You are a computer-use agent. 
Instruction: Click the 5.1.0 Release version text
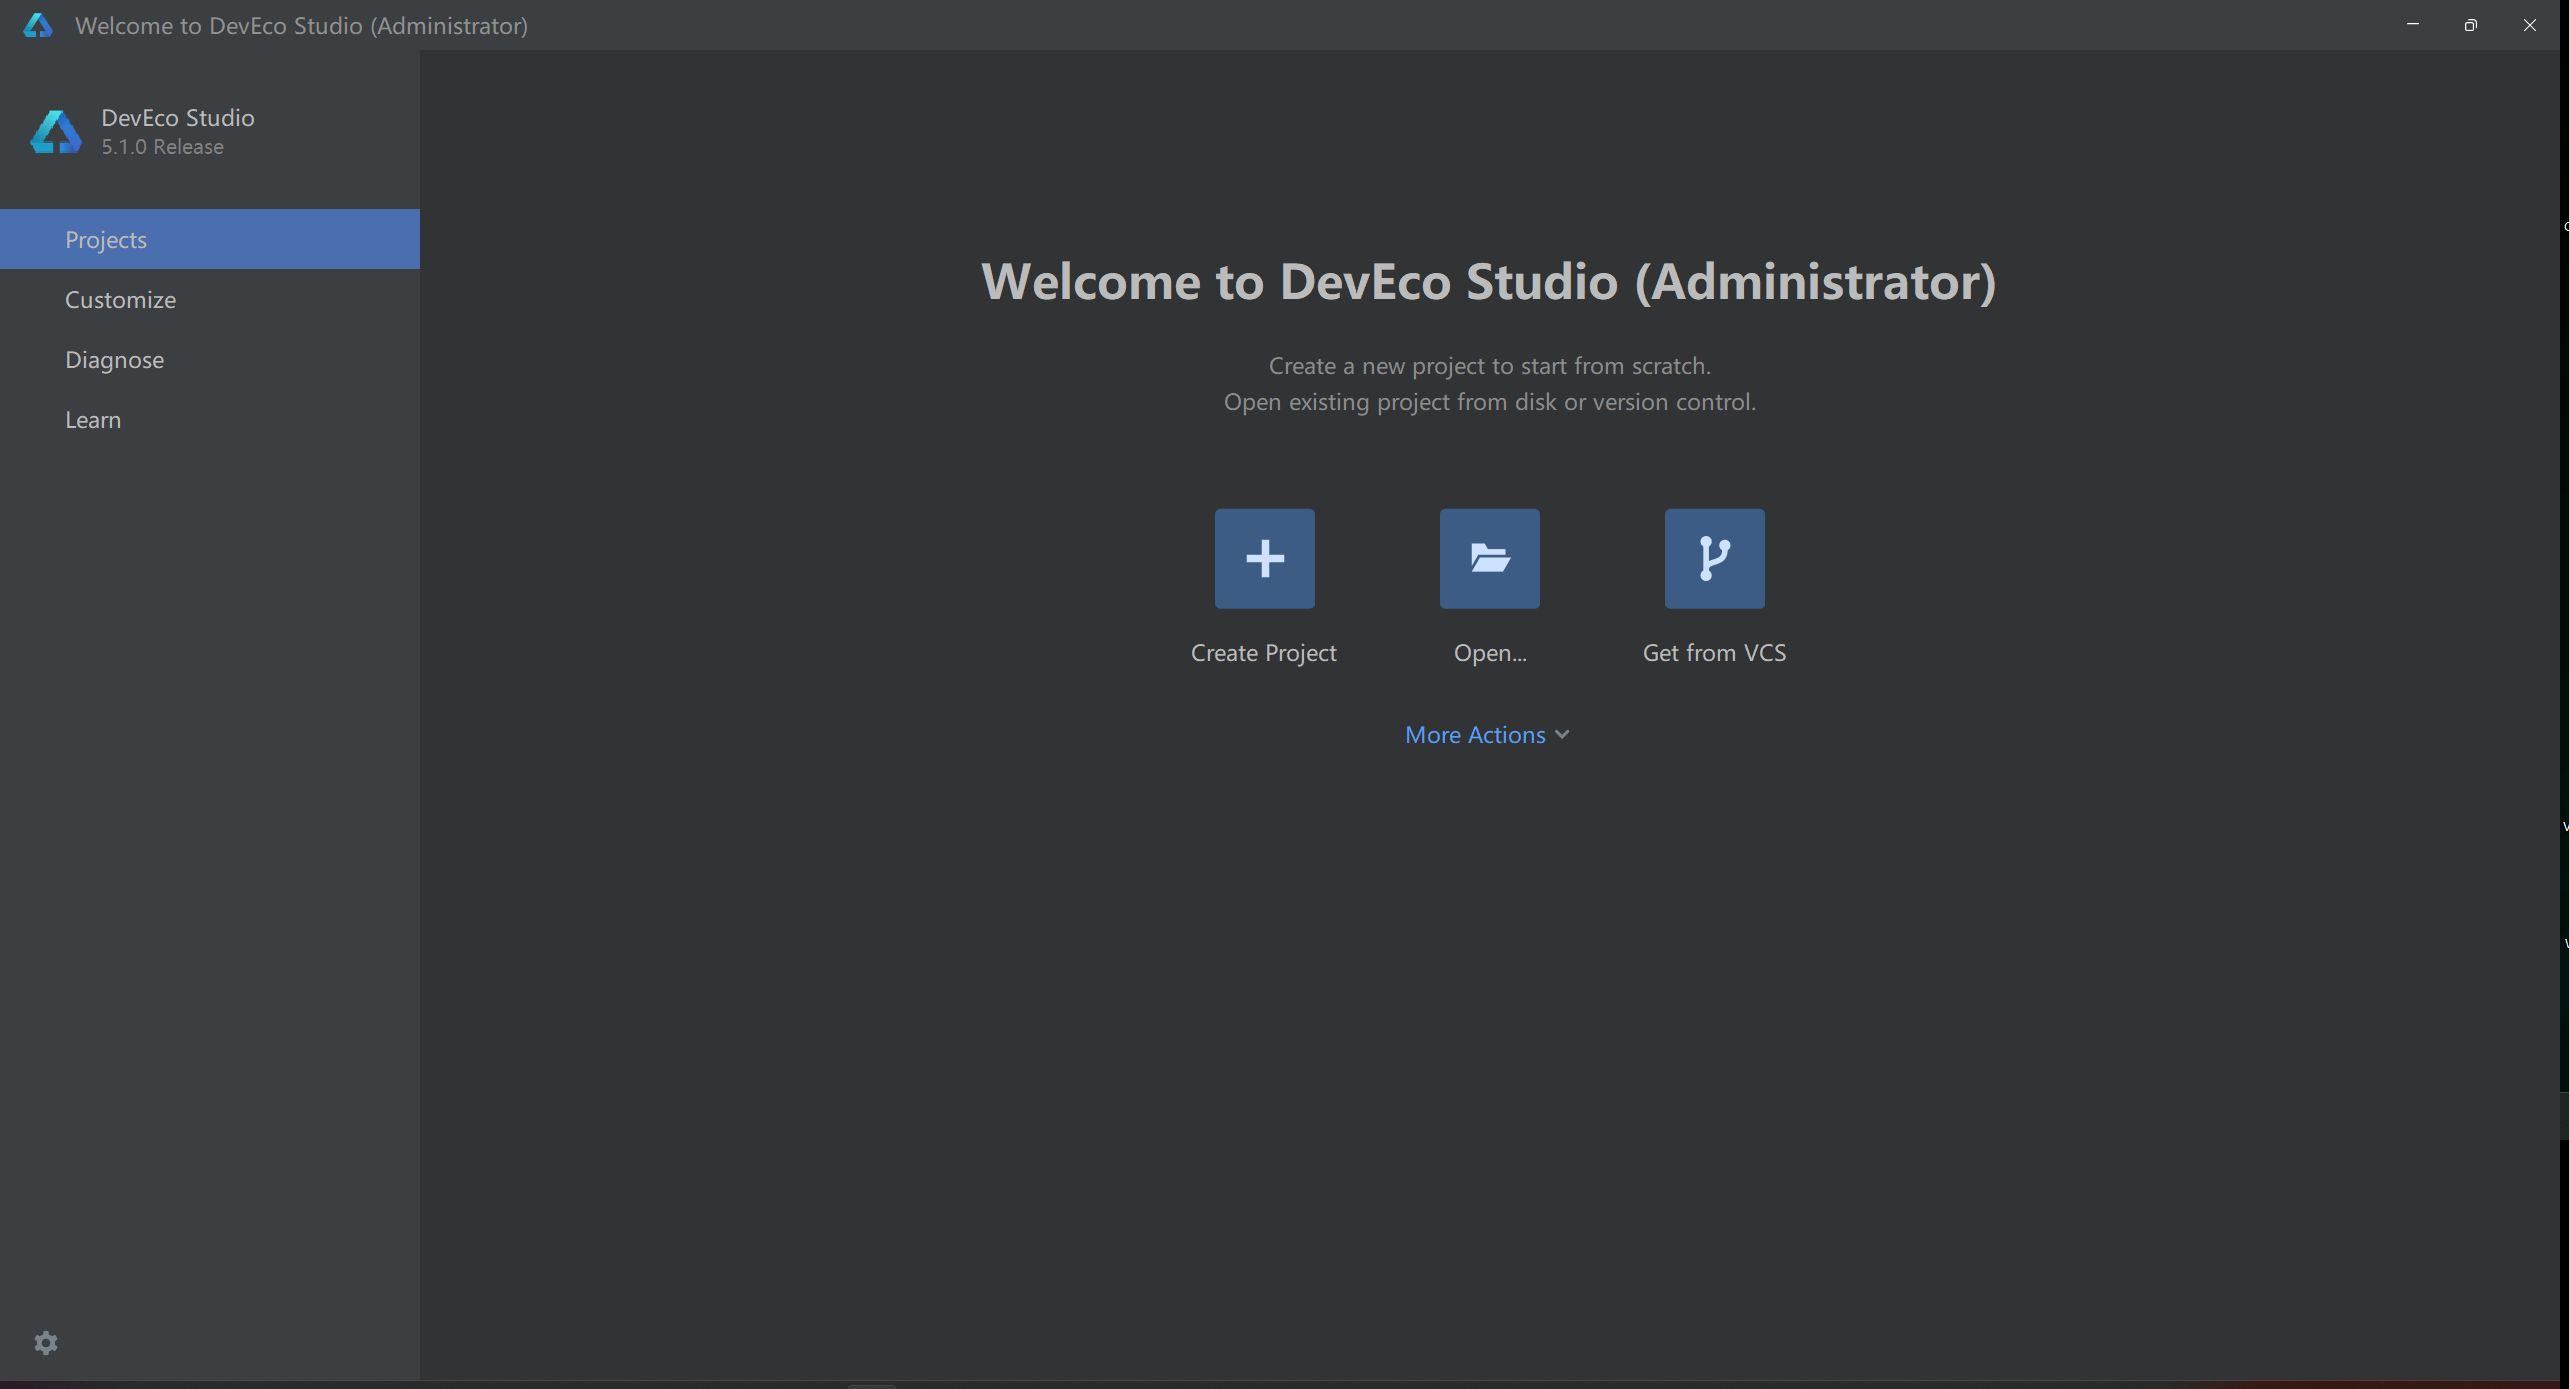(x=162, y=147)
